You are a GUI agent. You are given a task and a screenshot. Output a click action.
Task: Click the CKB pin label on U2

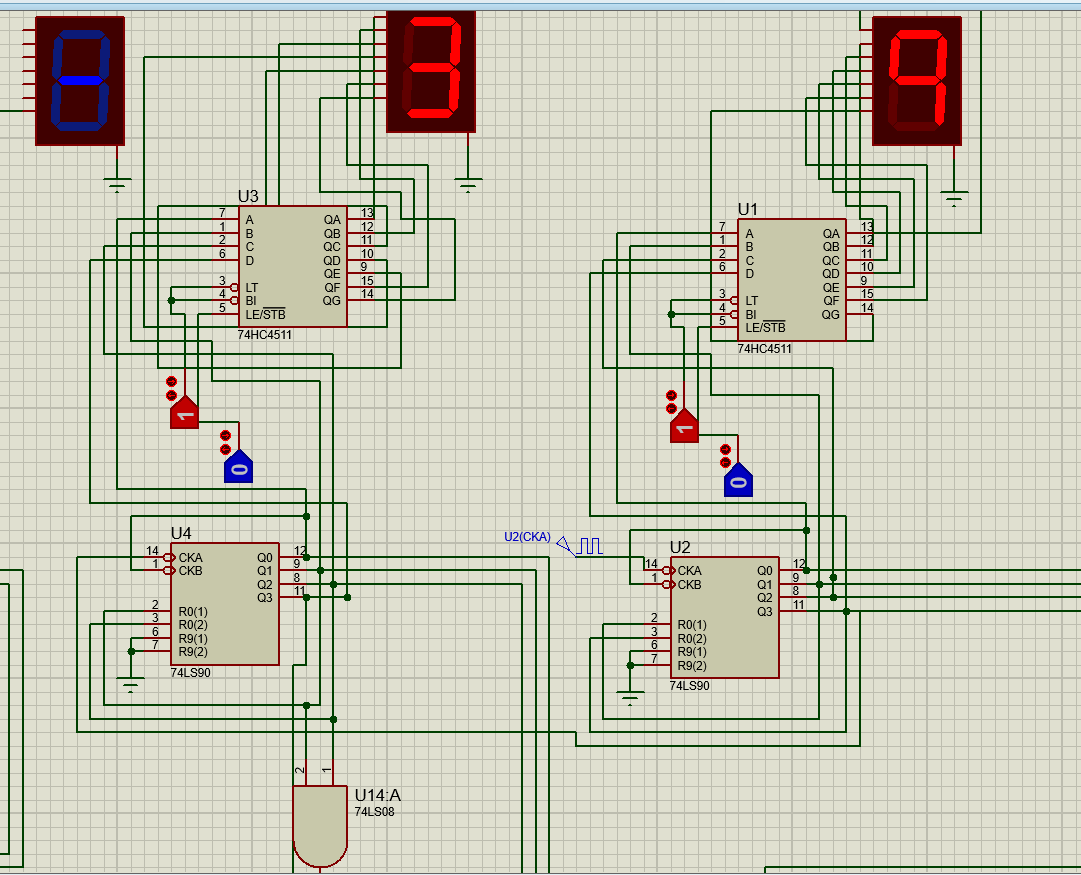pyautogui.click(x=689, y=585)
